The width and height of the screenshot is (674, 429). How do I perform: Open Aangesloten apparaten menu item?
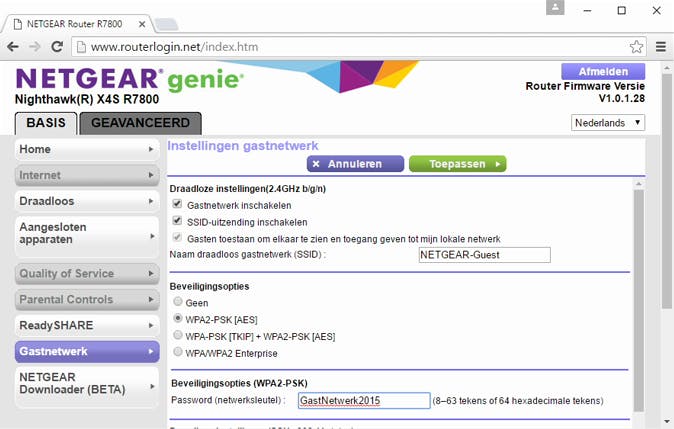tap(87, 236)
